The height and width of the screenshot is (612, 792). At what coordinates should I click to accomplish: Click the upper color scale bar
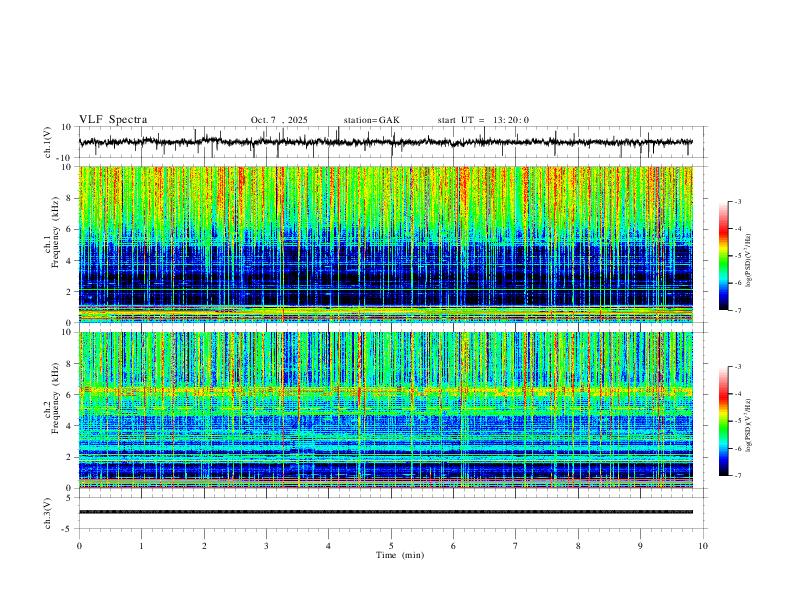(724, 255)
